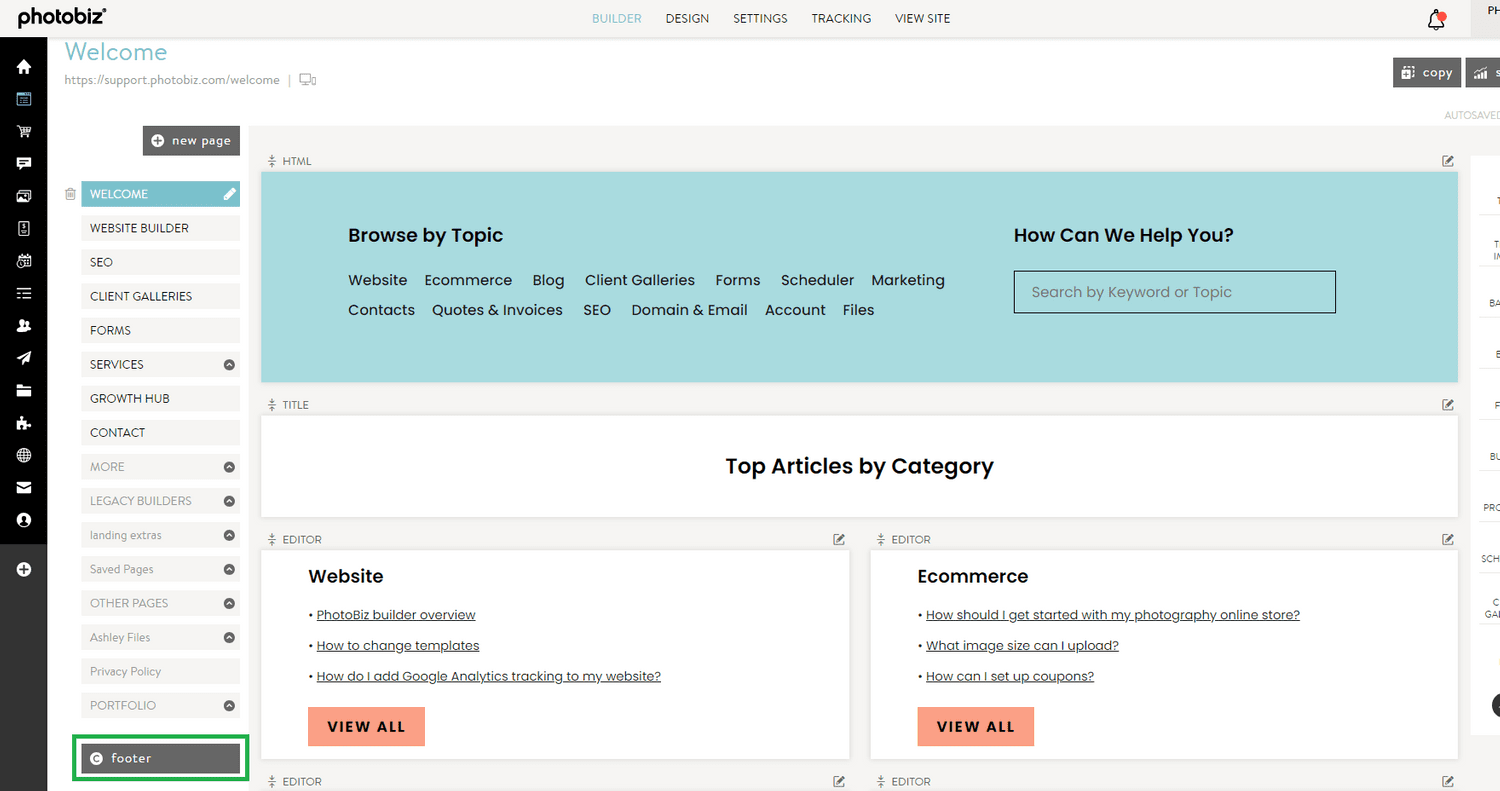This screenshot has width=1500, height=791.
Task: Open the TRACKING tab
Action: (841, 19)
